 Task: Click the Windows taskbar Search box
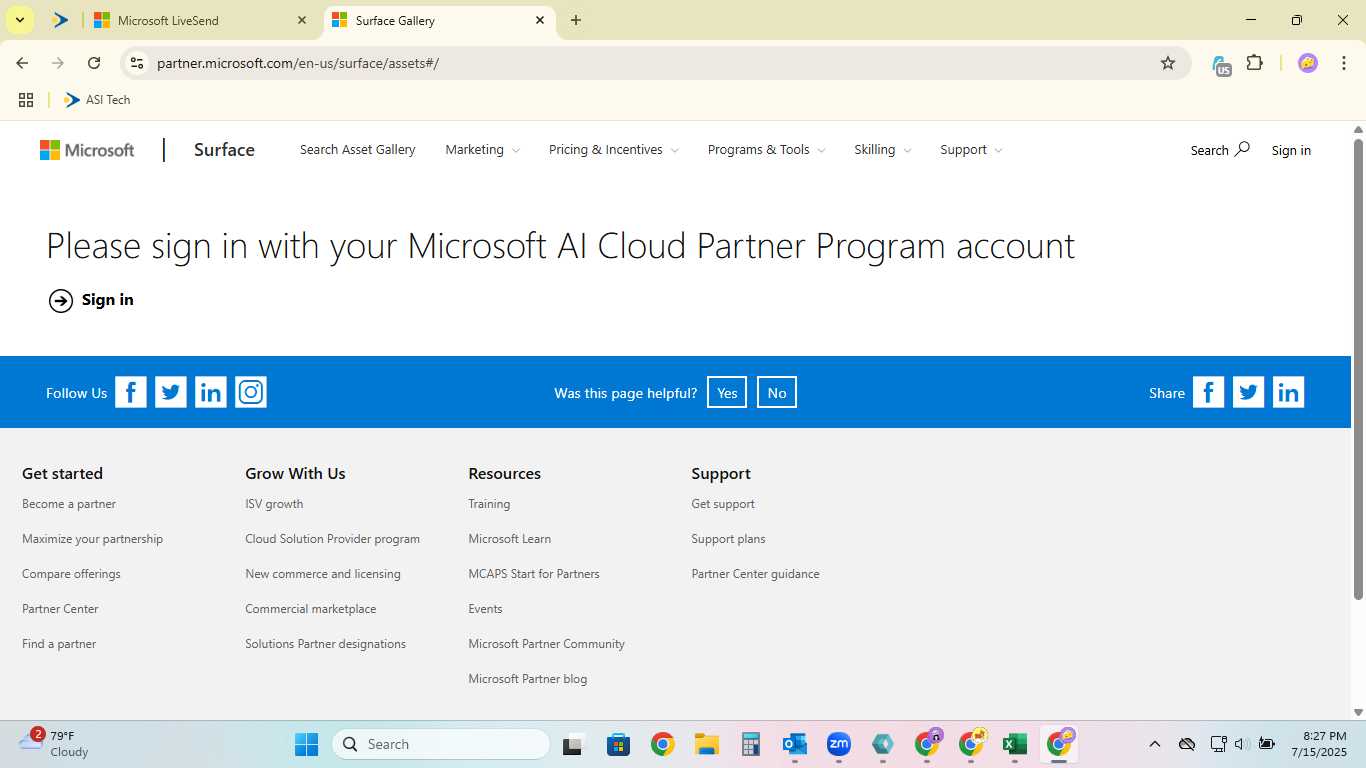(441, 744)
